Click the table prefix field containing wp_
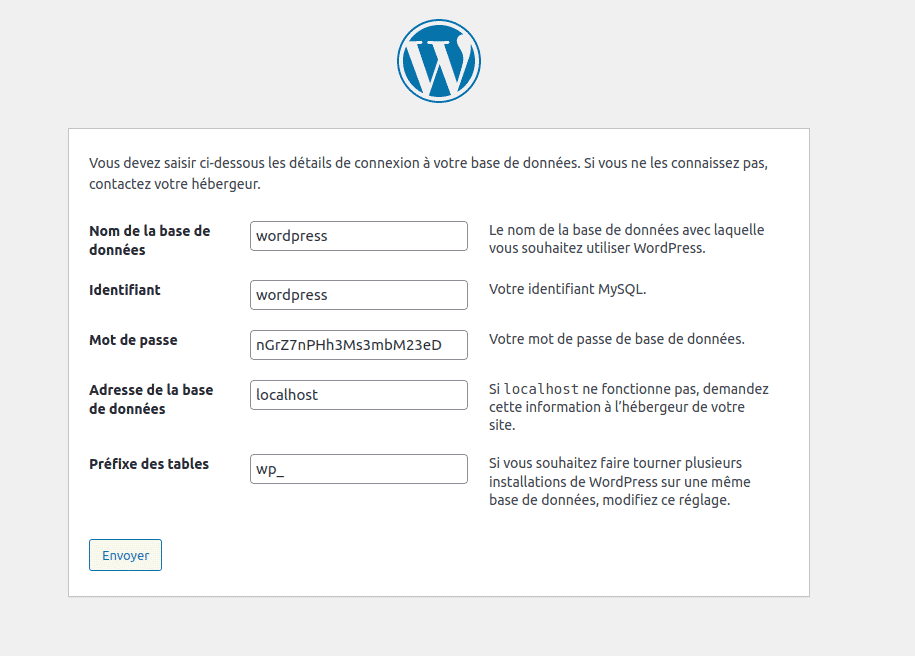 (x=358, y=468)
